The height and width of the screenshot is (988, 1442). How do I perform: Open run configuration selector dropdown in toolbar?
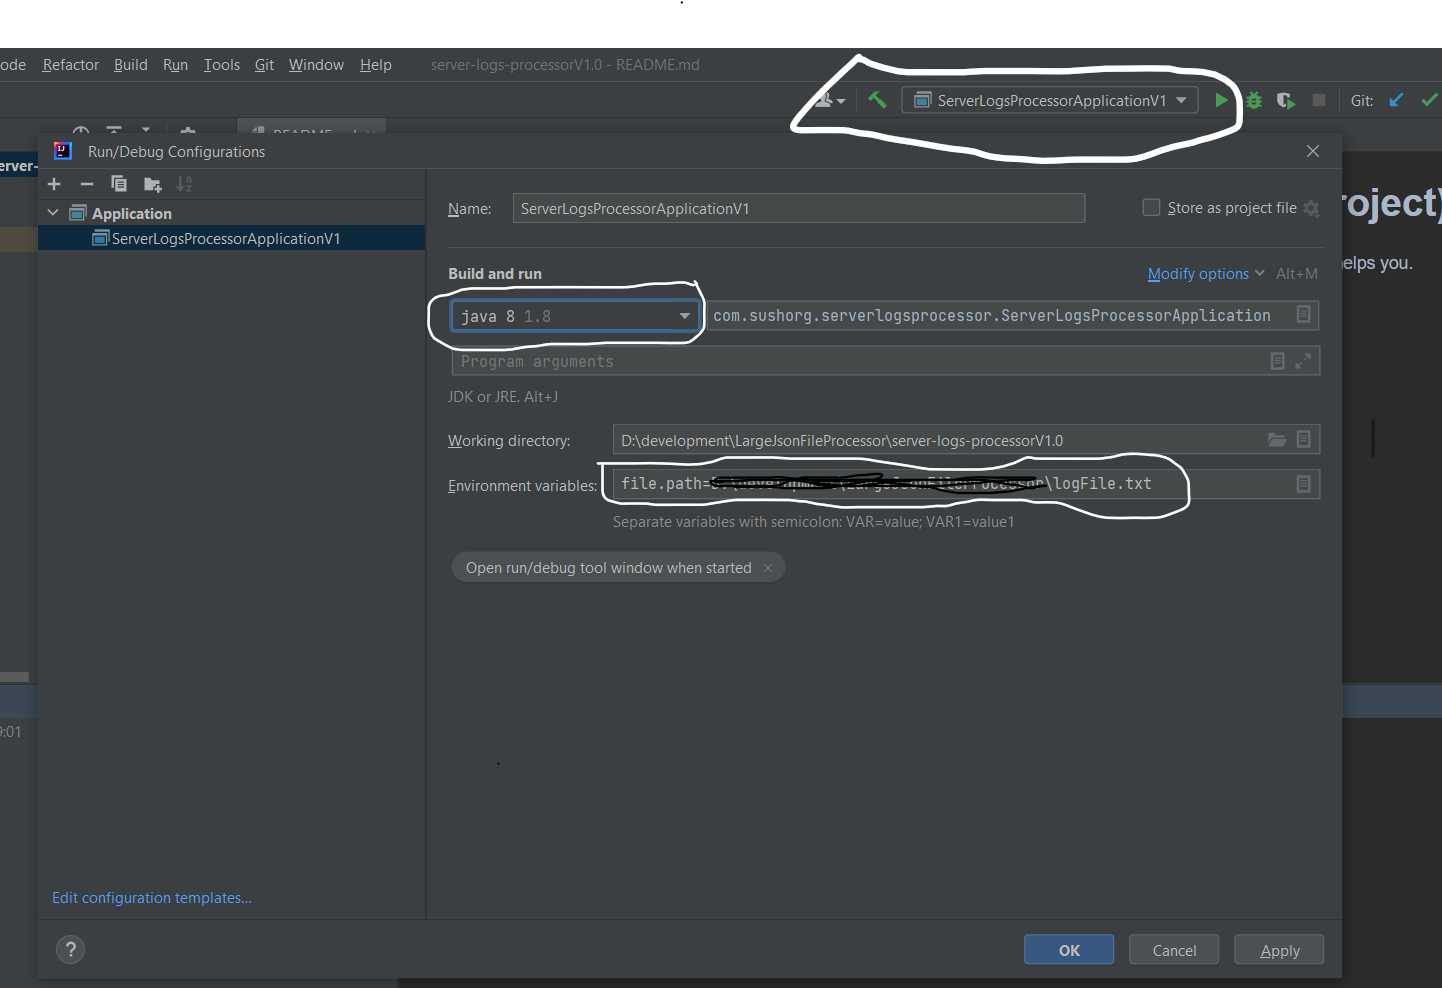(1050, 100)
